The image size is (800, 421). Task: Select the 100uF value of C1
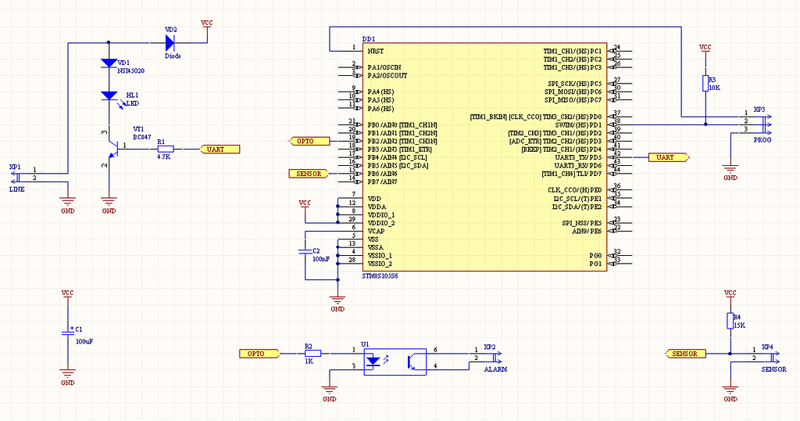(84, 341)
